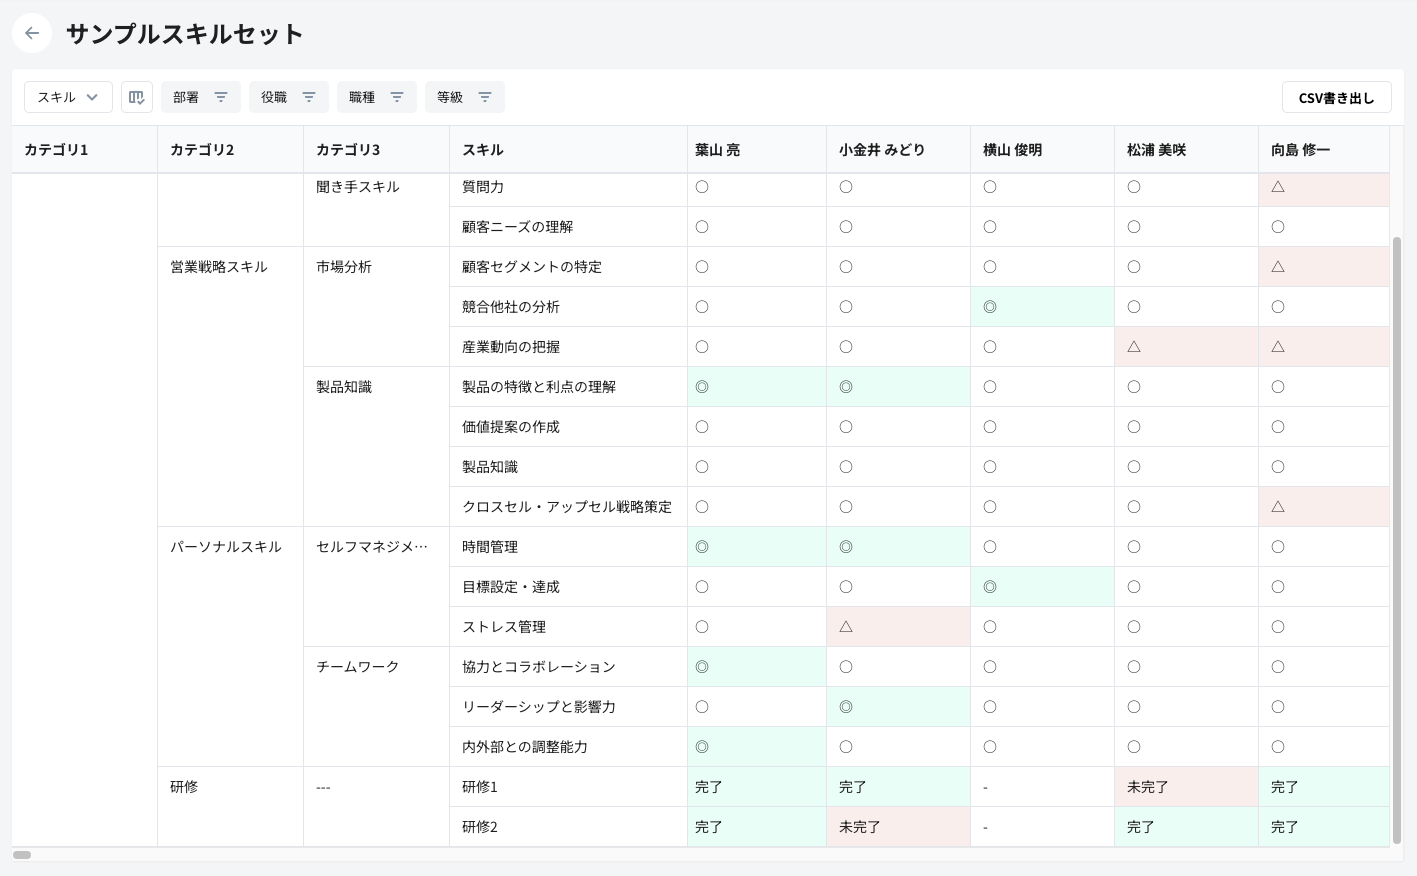Open the 役職 filter
Viewport: 1417px width, 876px height.
[x=288, y=97]
